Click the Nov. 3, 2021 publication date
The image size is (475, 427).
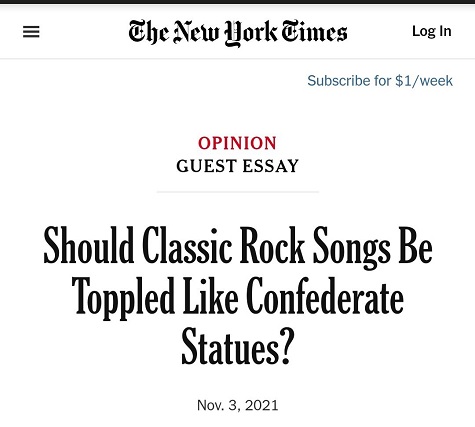coord(238,405)
